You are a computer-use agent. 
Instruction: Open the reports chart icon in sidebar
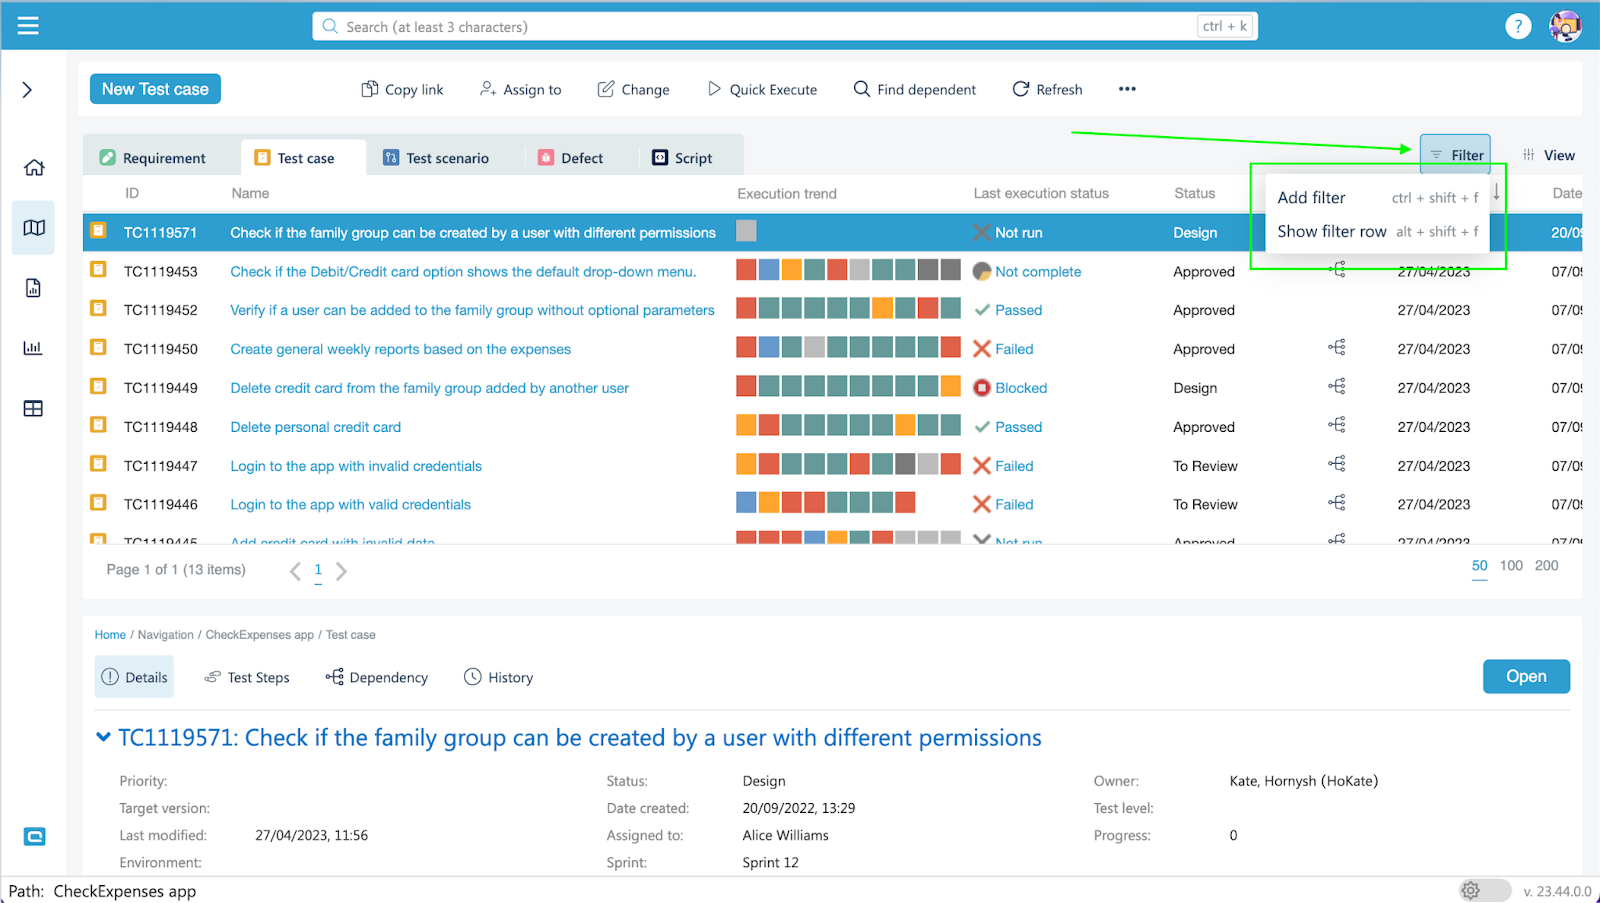pyautogui.click(x=33, y=348)
